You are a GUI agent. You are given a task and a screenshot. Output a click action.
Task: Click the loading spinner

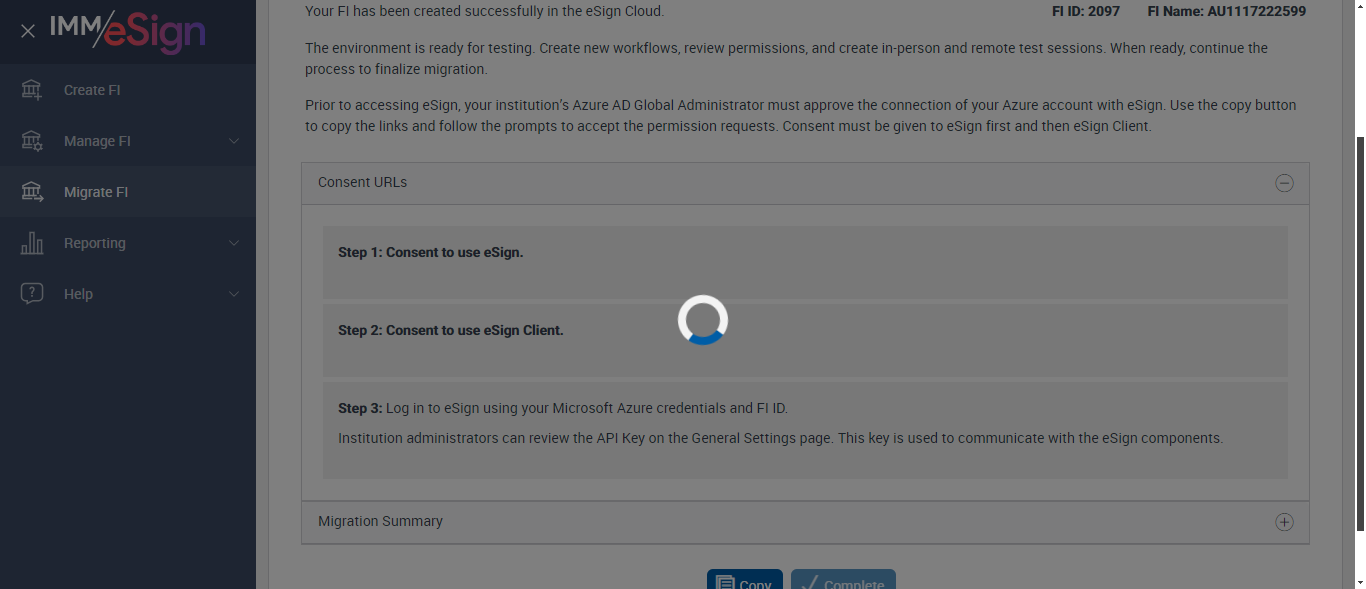pos(703,320)
